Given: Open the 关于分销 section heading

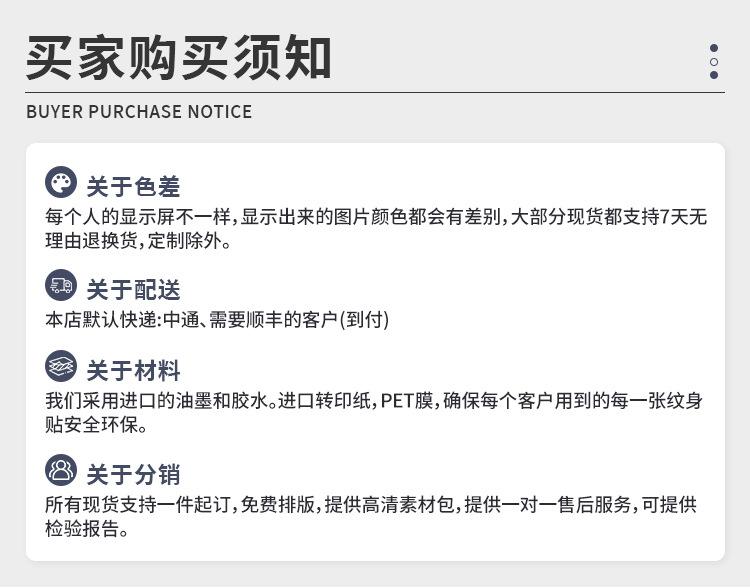Looking at the screenshot, I should click(x=133, y=475).
